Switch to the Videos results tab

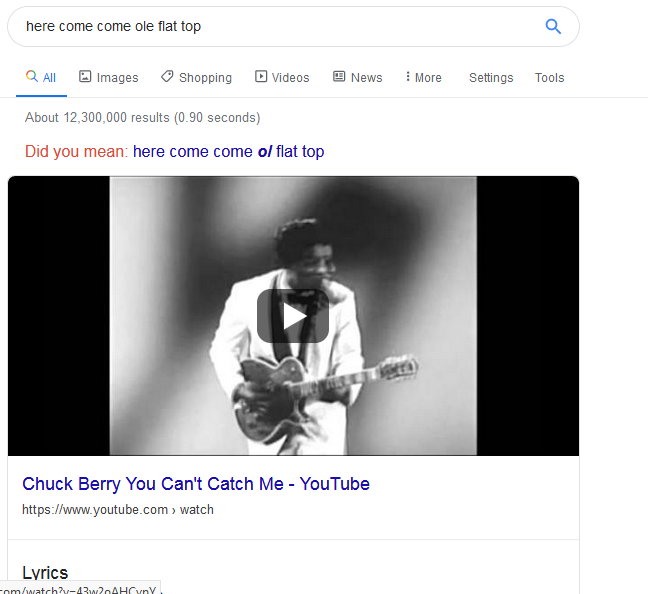click(x=290, y=77)
